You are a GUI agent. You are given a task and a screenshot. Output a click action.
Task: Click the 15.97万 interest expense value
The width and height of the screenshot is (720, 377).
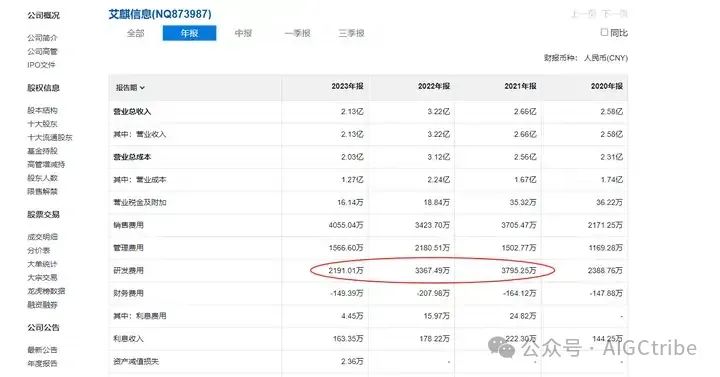tap(436, 316)
